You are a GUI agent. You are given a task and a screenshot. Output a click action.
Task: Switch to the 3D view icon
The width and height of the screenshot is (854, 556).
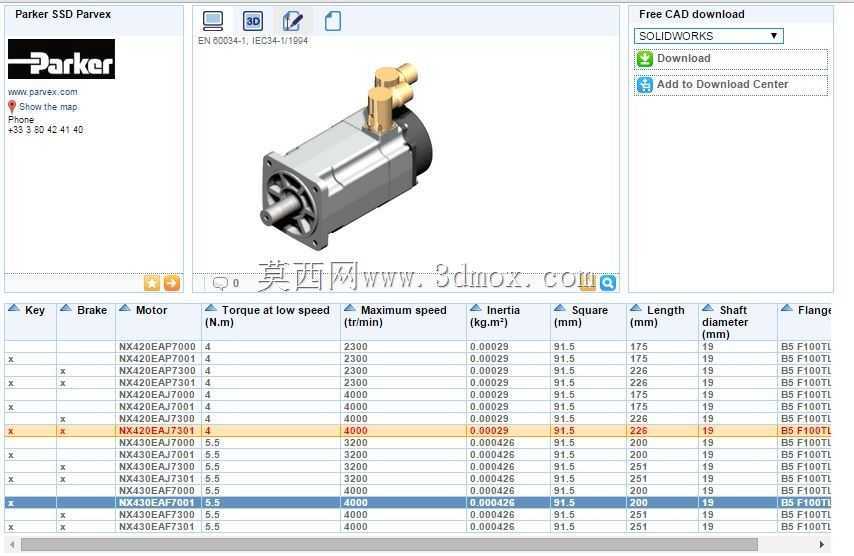pyautogui.click(x=253, y=21)
